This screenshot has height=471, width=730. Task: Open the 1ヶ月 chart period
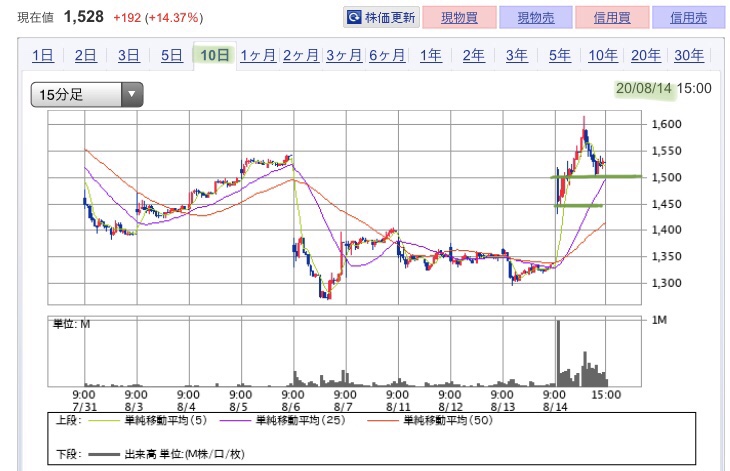(258, 55)
